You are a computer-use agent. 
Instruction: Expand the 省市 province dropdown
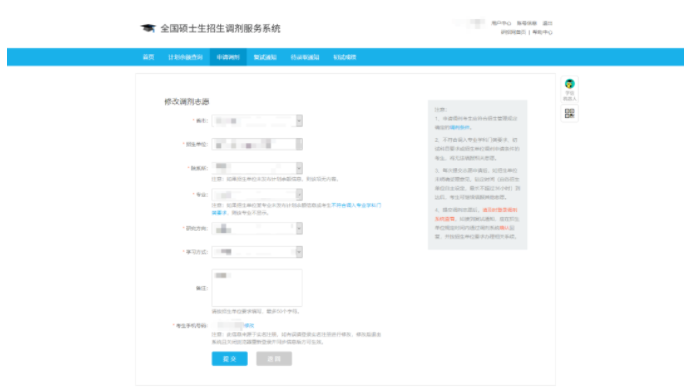(x=257, y=121)
